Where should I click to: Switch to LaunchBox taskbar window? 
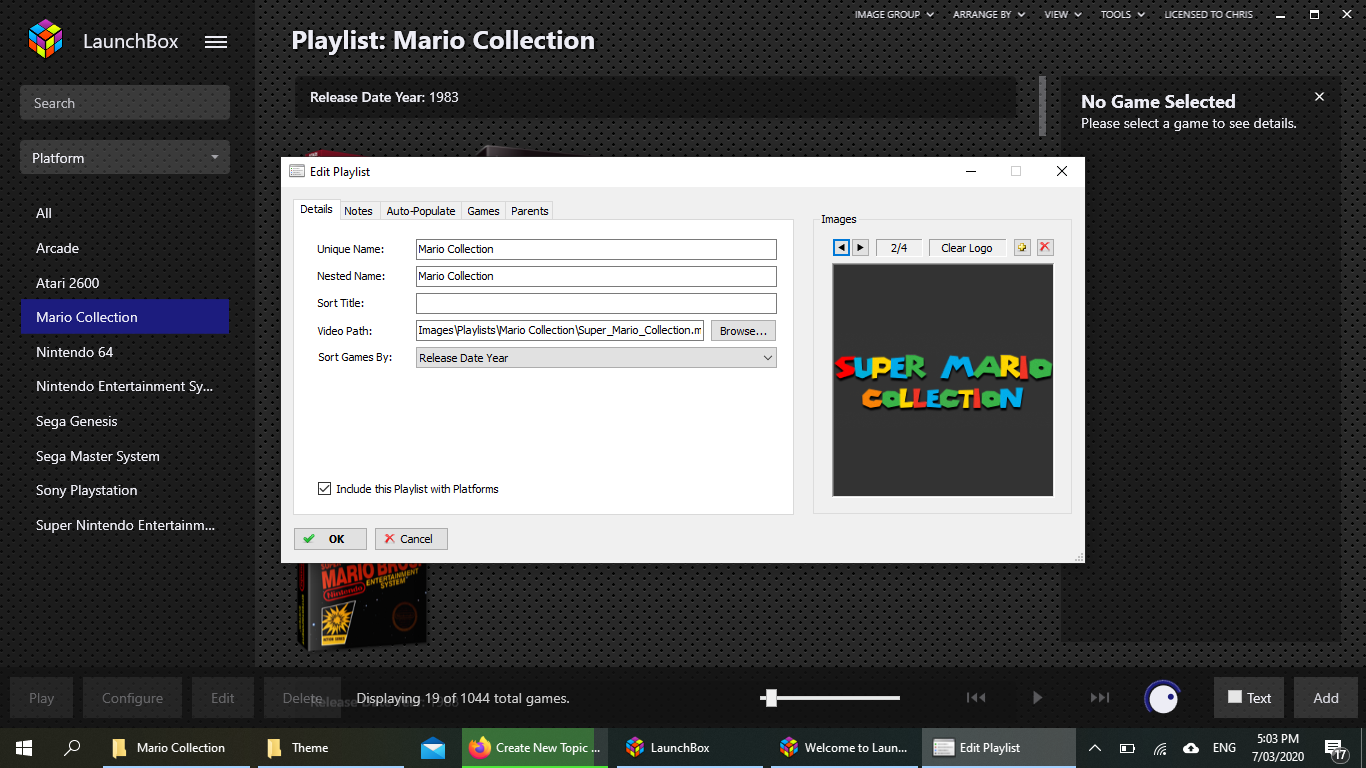tap(690, 747)
